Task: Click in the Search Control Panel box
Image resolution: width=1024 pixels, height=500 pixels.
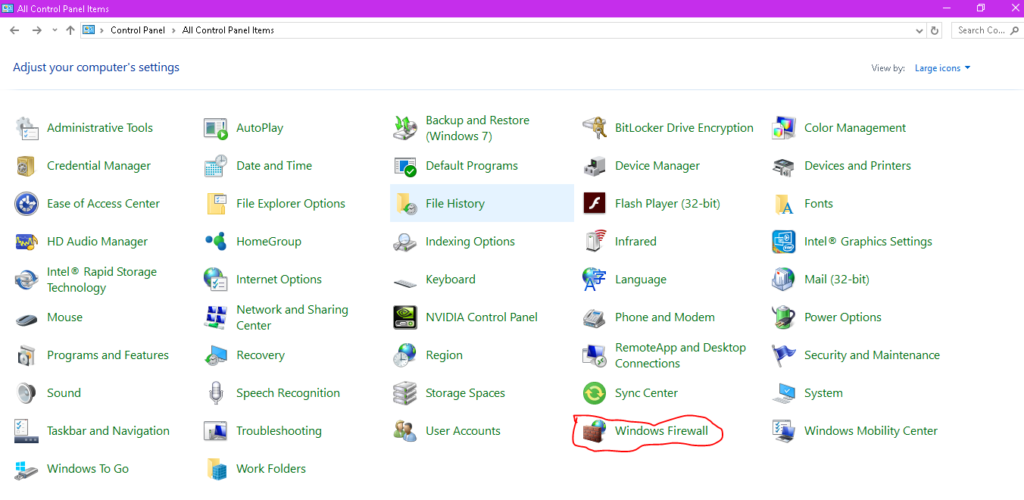Action: click(987, 31)
